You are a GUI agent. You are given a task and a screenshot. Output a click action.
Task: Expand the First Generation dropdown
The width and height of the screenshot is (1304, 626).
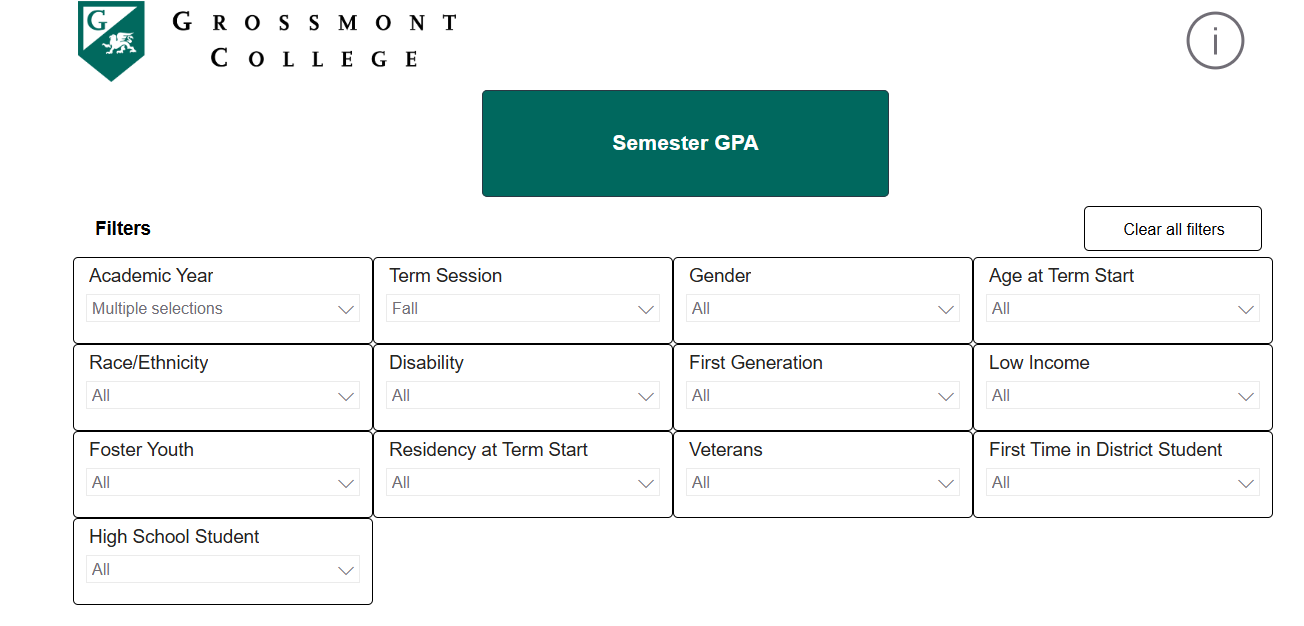pos(822,395)
